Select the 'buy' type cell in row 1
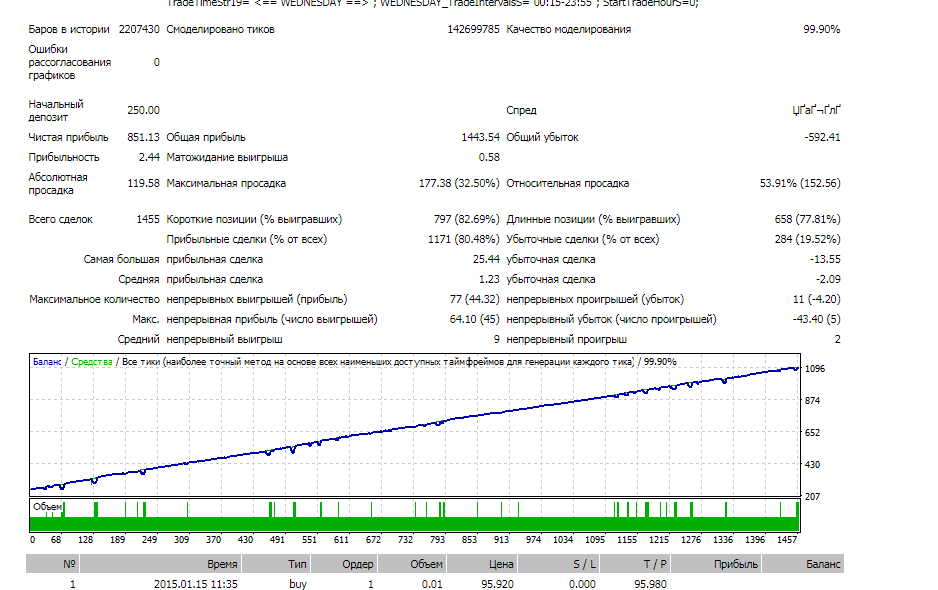The width and height of the screenshot is (938, 590). click(298, 584)
